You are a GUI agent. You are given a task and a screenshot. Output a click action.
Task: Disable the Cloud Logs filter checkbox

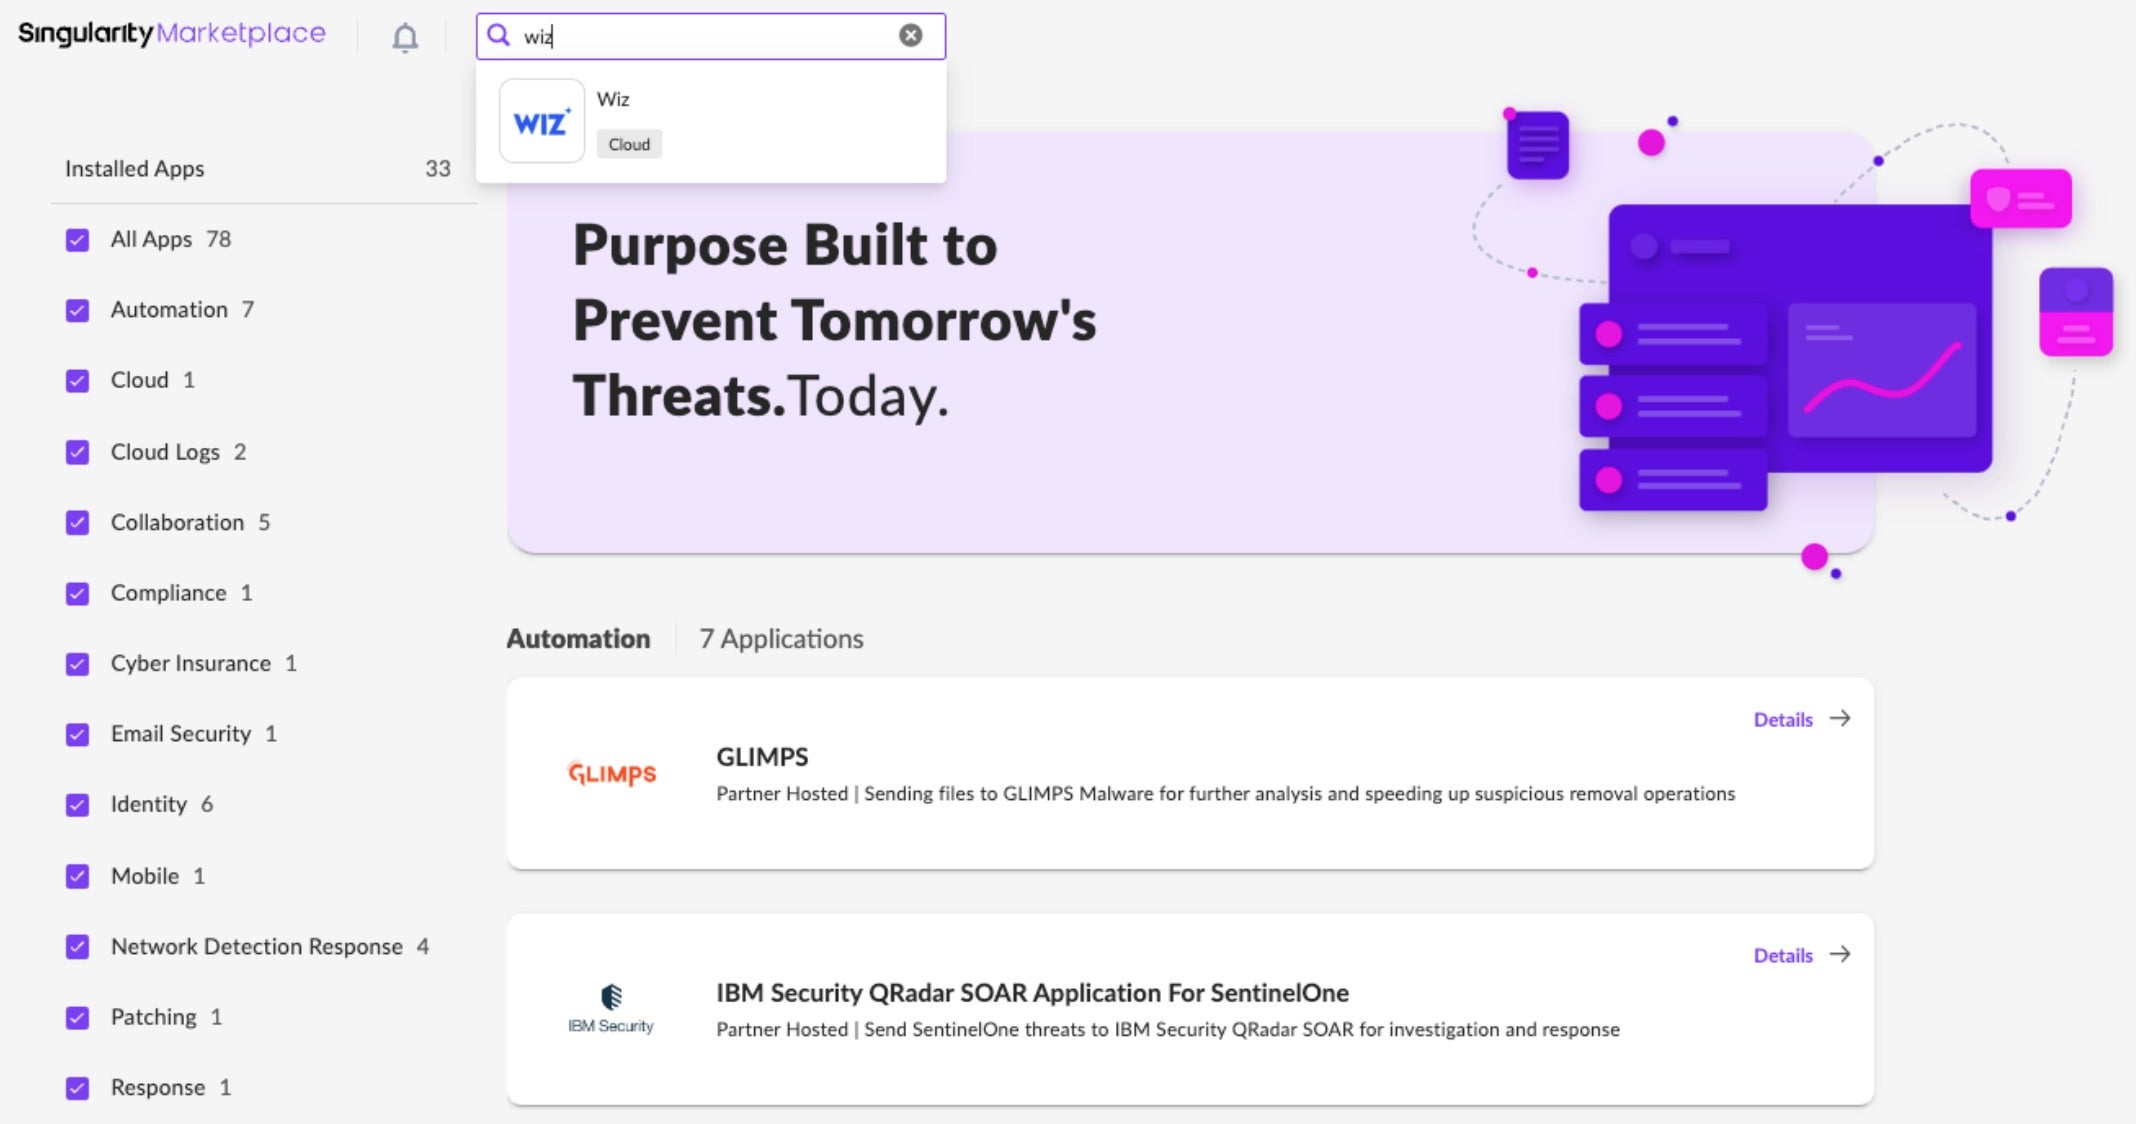pyautogui.click(x=78, y=452)
